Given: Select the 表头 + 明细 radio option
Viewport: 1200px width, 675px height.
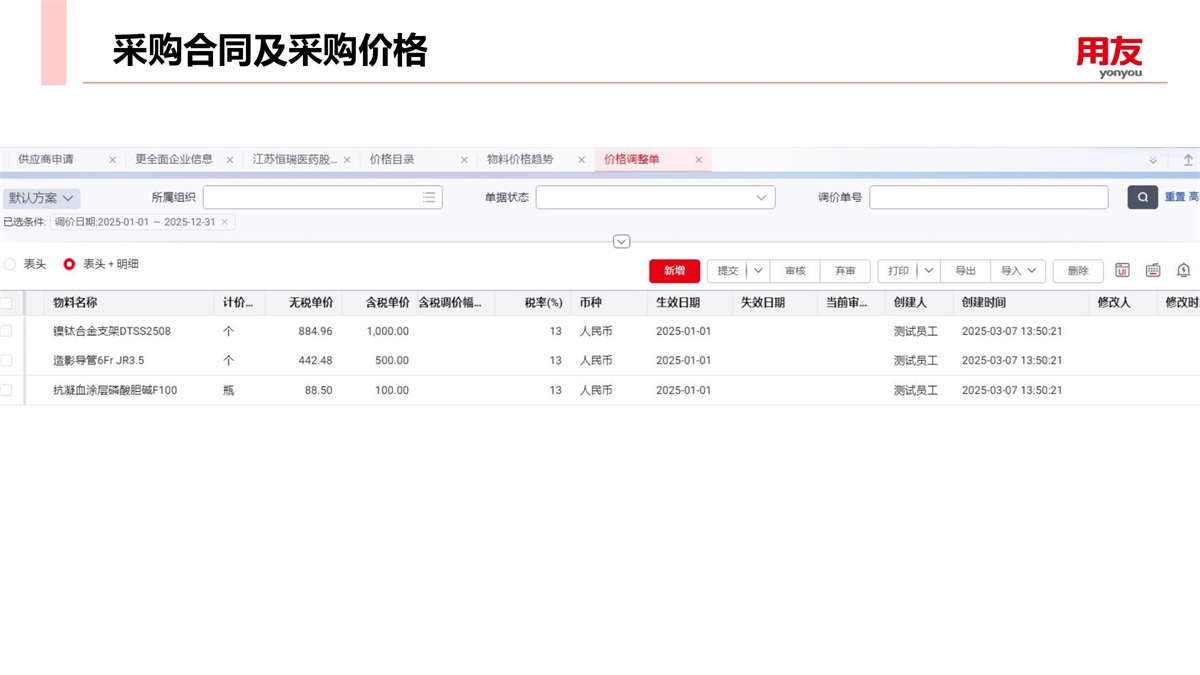Looking at the screenshot, I should tap(70, 264).
